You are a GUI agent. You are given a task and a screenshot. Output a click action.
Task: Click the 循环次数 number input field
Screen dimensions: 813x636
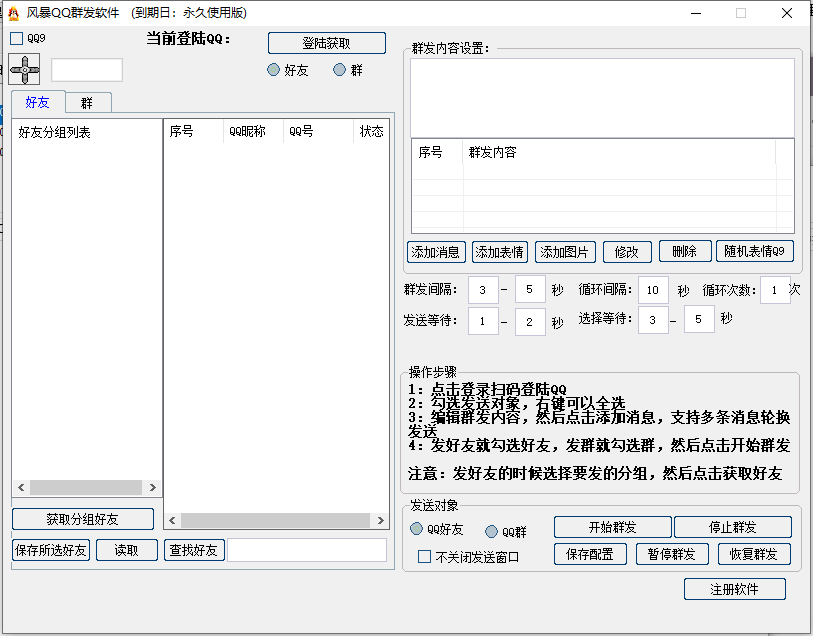(774, 290)
